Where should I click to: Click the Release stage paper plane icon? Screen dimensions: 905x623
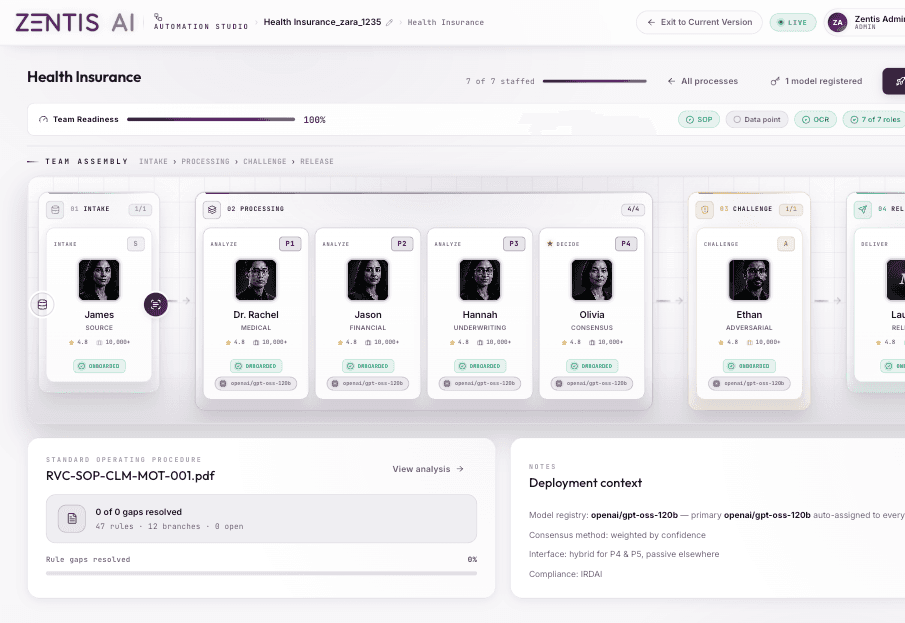[863, 209]
